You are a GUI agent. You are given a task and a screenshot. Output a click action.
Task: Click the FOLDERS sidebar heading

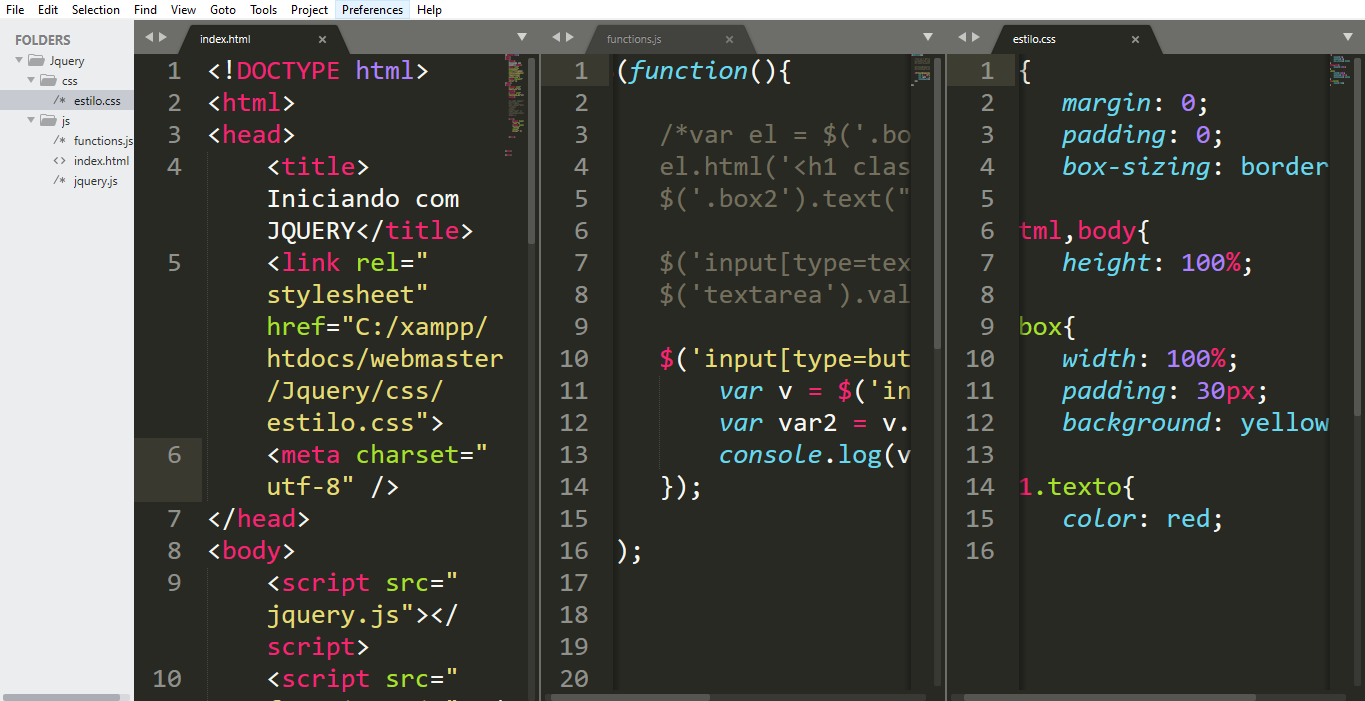click(x=43, y=40)
